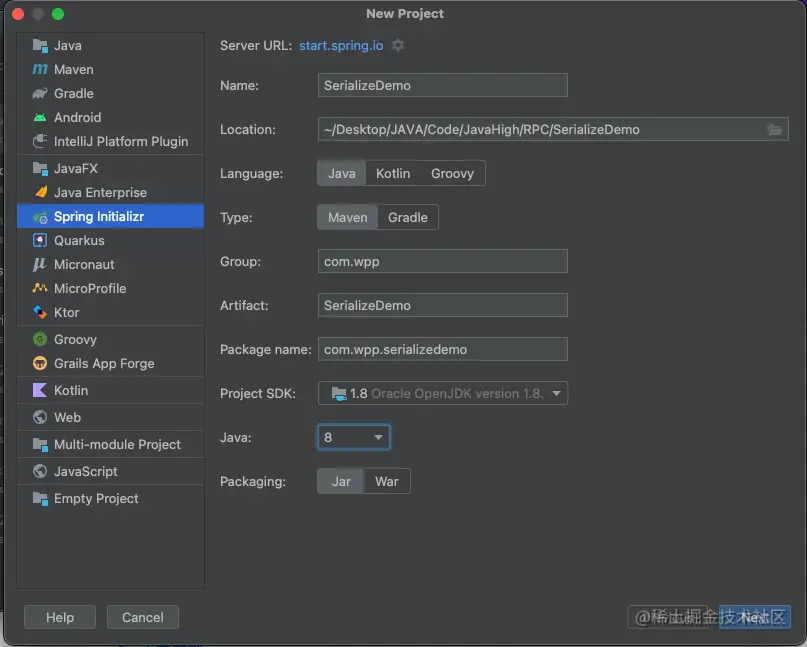Set language to Java

point(342,173)
